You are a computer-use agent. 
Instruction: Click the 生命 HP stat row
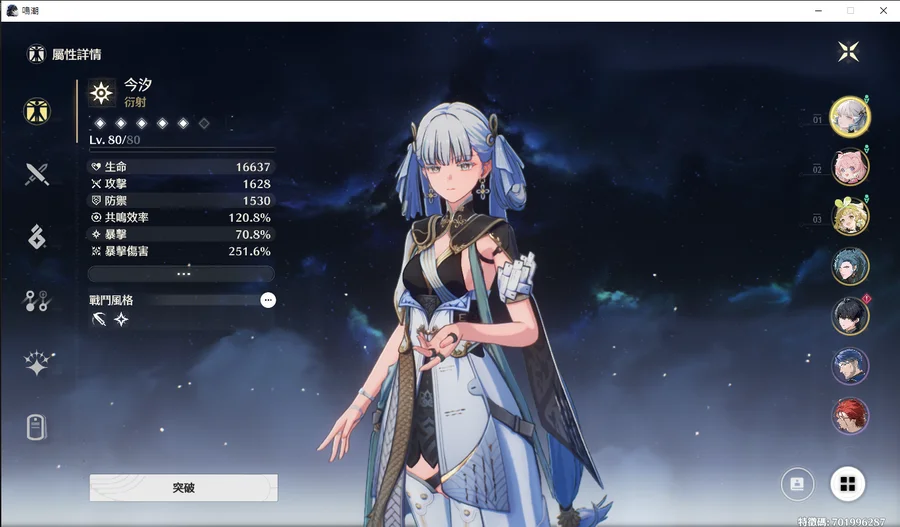point(181,167)
